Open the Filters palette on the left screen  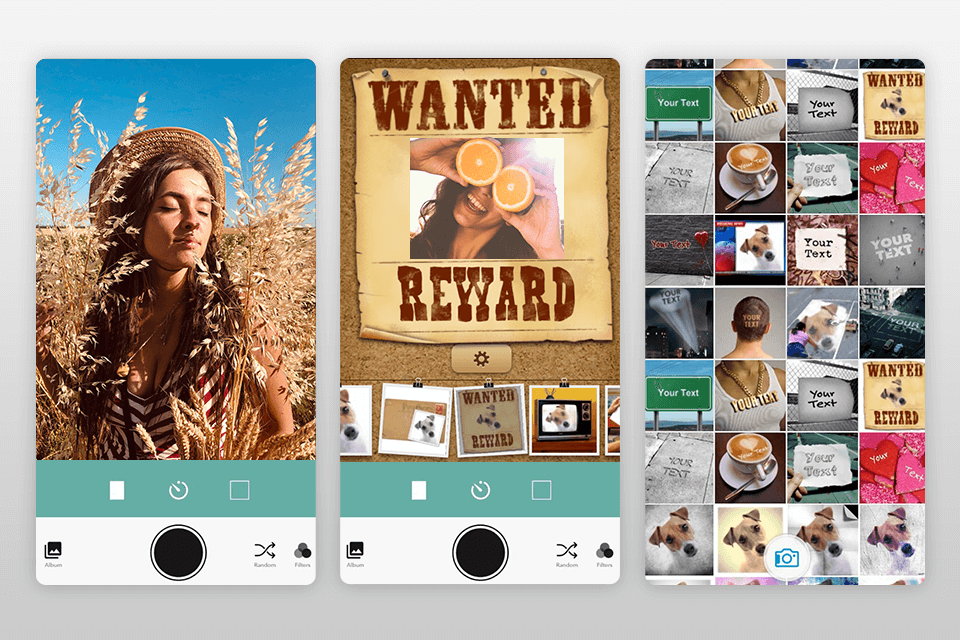click(303, 549)
